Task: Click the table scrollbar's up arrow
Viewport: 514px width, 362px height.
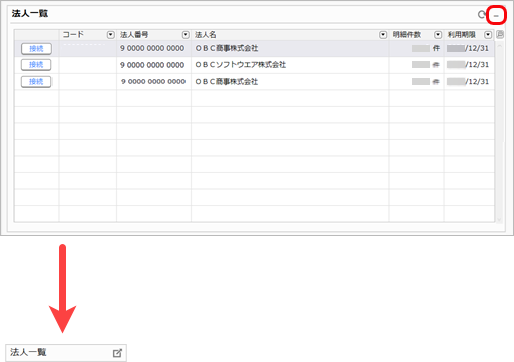Action: [499, 46]
